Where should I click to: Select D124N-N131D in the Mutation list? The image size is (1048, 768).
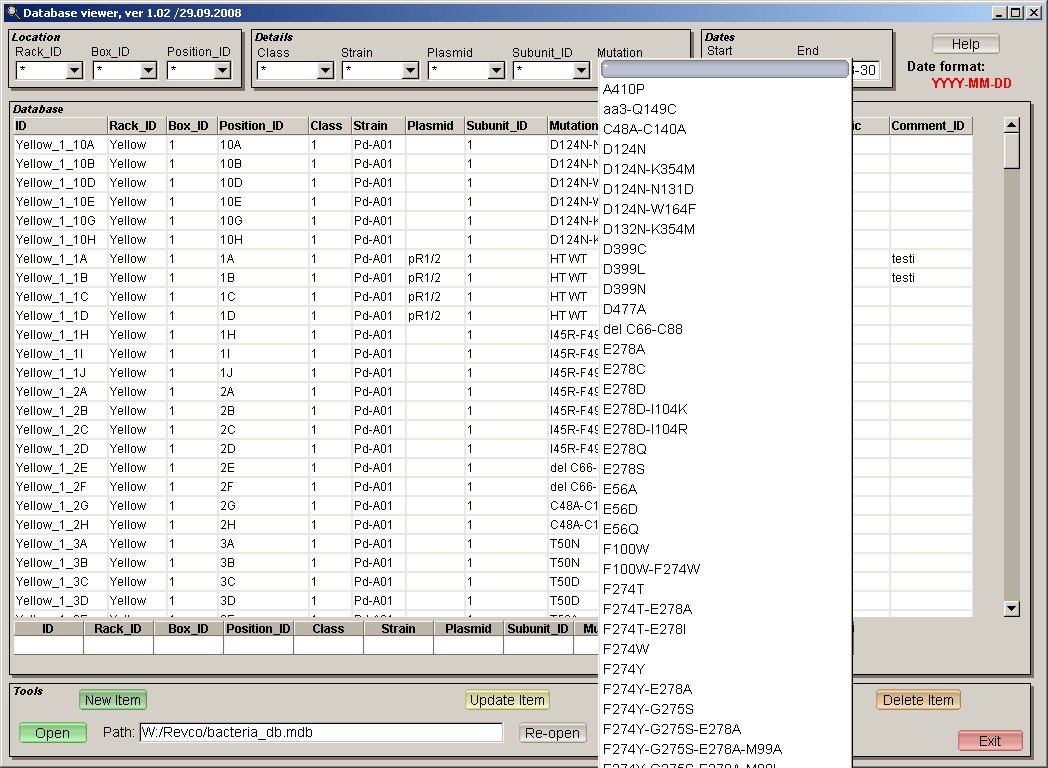click(725, 189)
